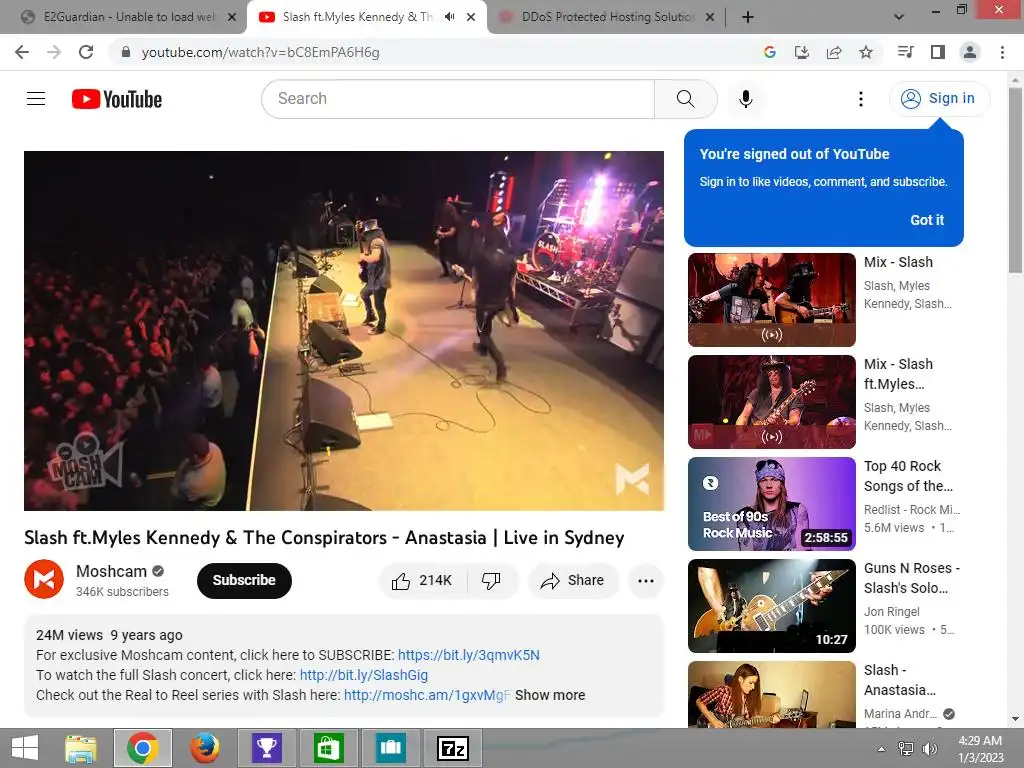Viewport: 1024px width, 768px height.
Task: Open YouTube settings three-dot menu
Action: [861, 99]
